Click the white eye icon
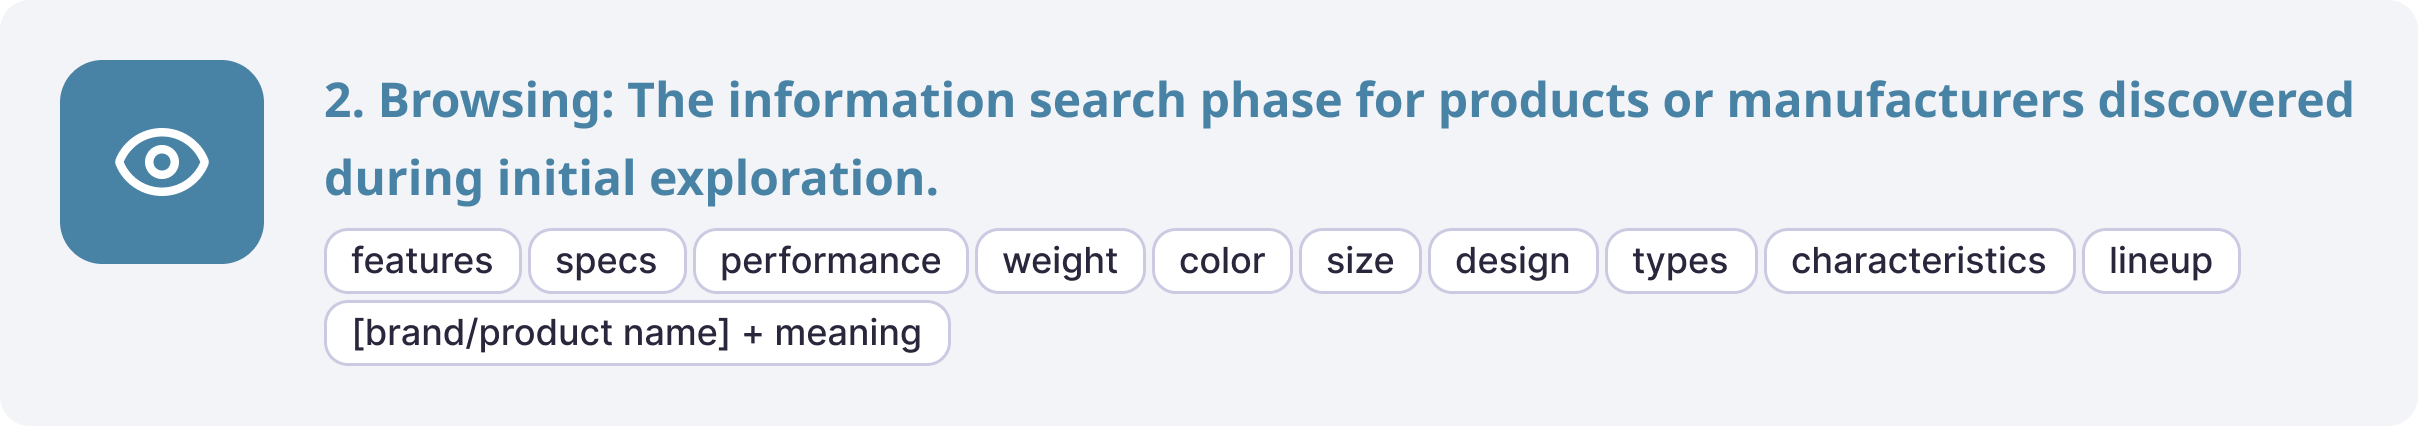 [162, 162]
